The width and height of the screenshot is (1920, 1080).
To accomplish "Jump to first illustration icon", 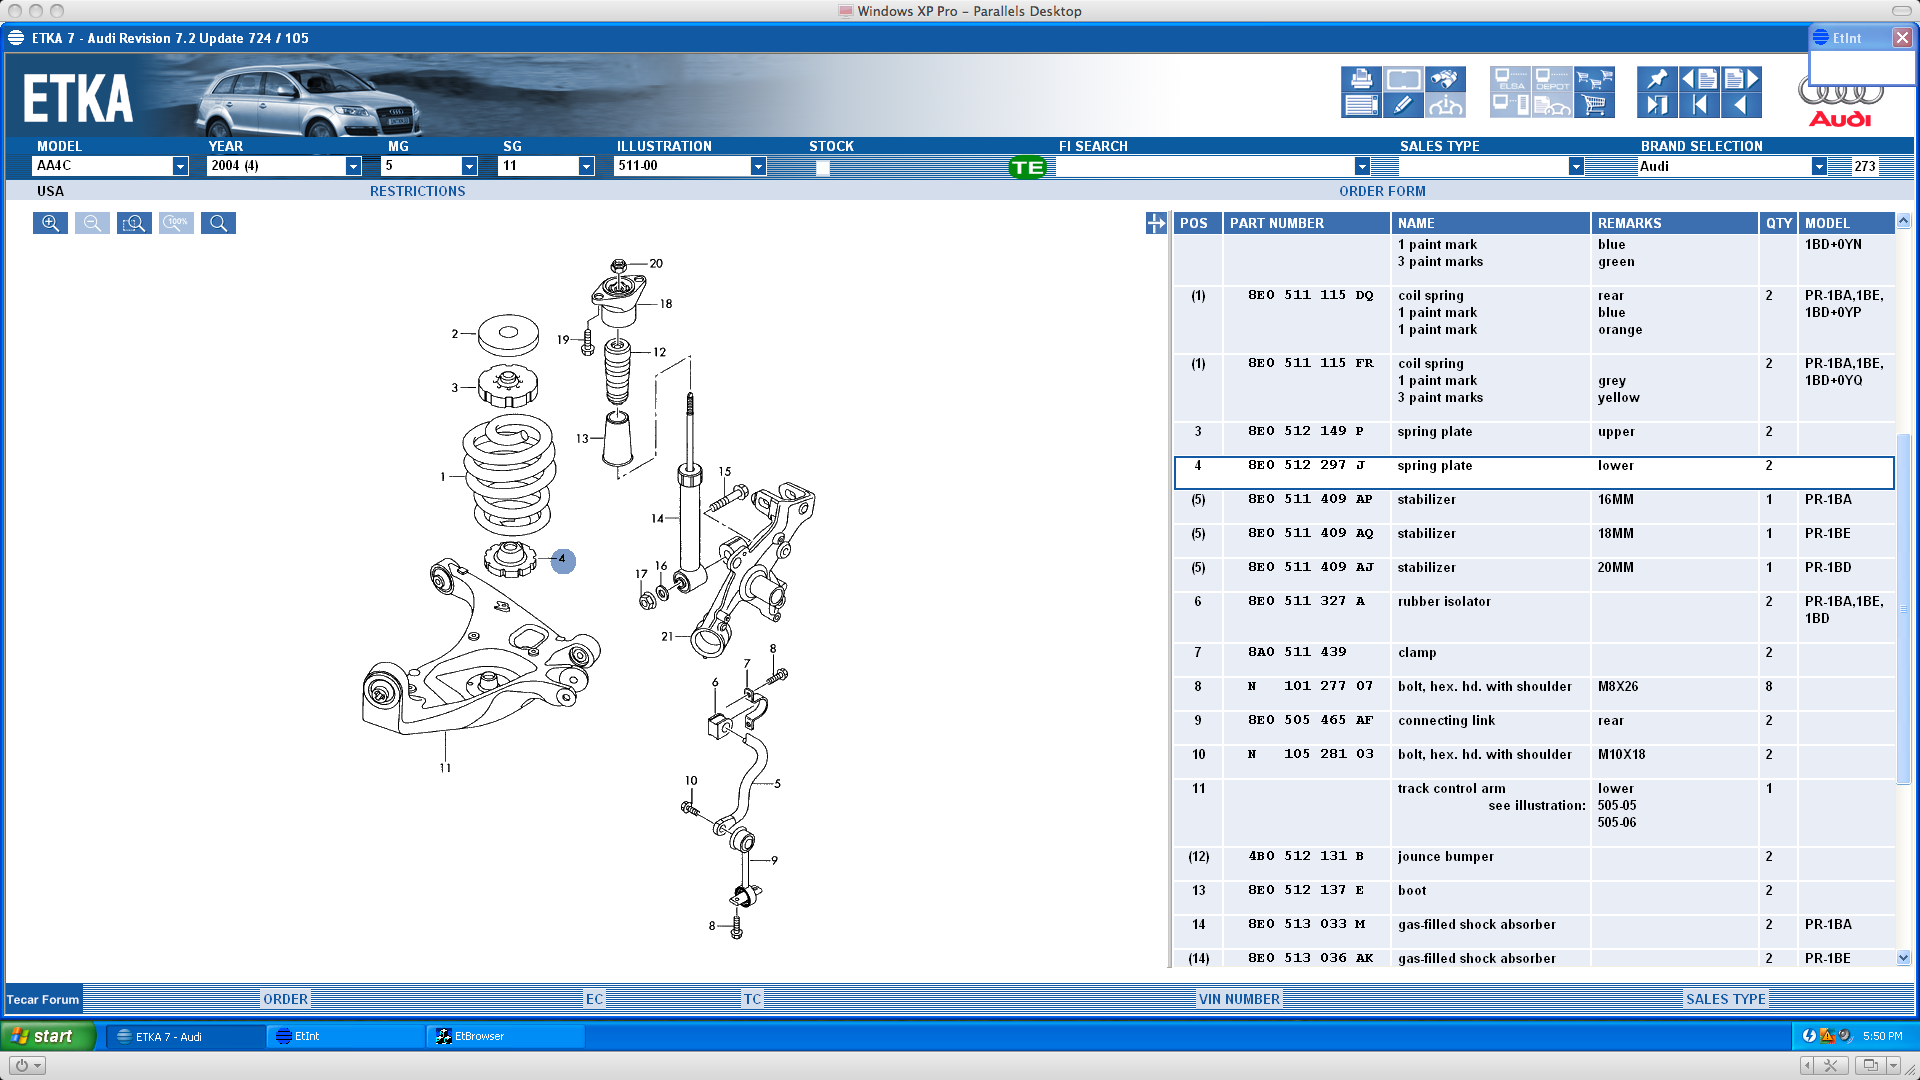I will (1699, 105).
